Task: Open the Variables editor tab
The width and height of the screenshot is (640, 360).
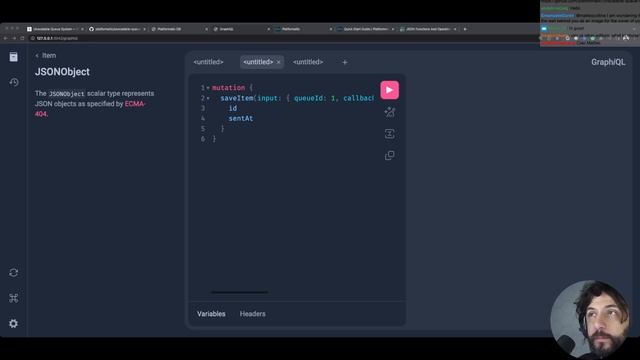Action: [x=211, y=314]
